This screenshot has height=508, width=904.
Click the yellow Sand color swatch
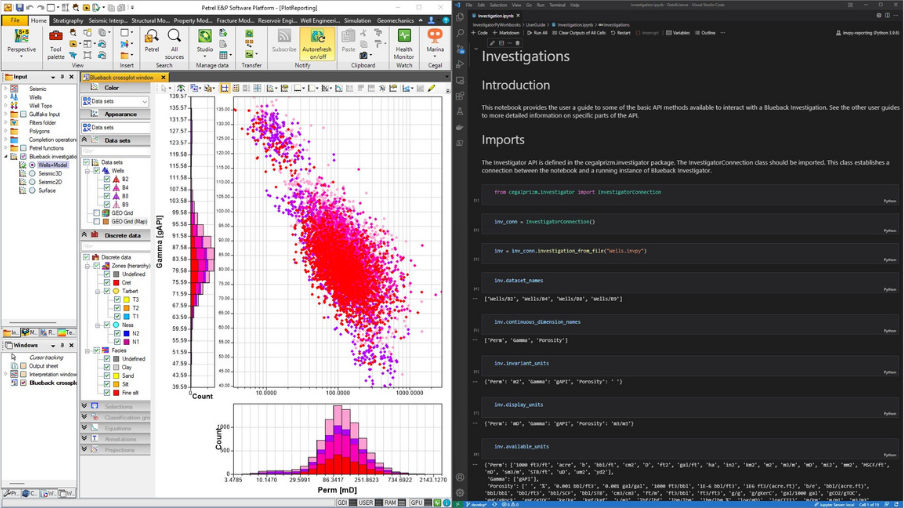(x=116, y=375)
